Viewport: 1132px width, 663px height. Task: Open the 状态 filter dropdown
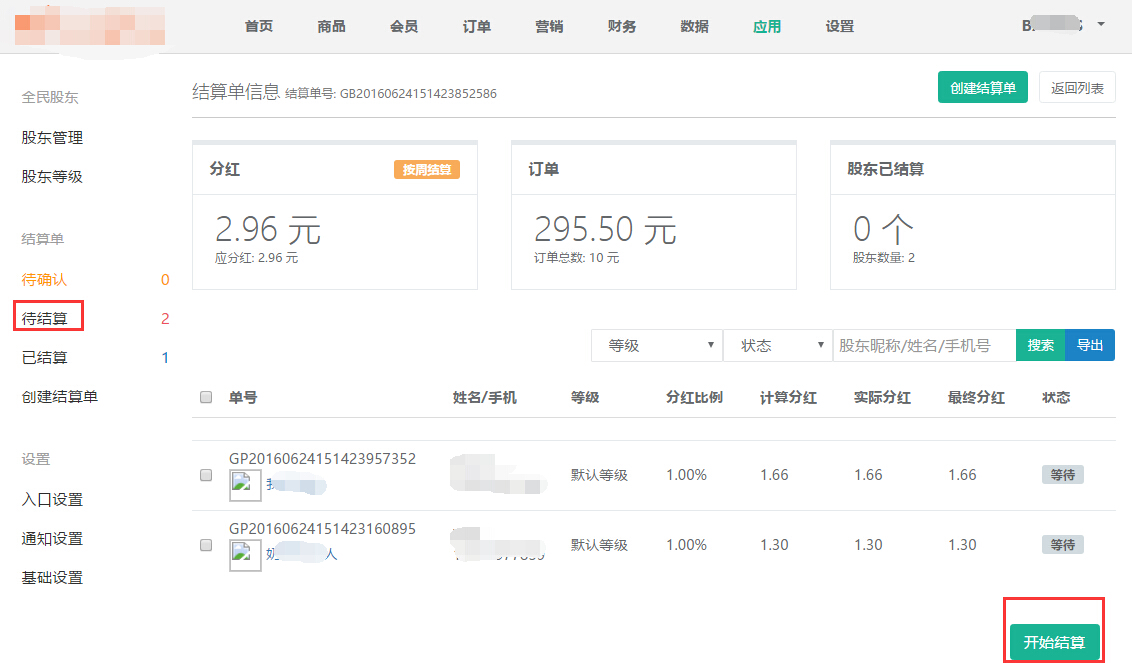coord(777,345)
